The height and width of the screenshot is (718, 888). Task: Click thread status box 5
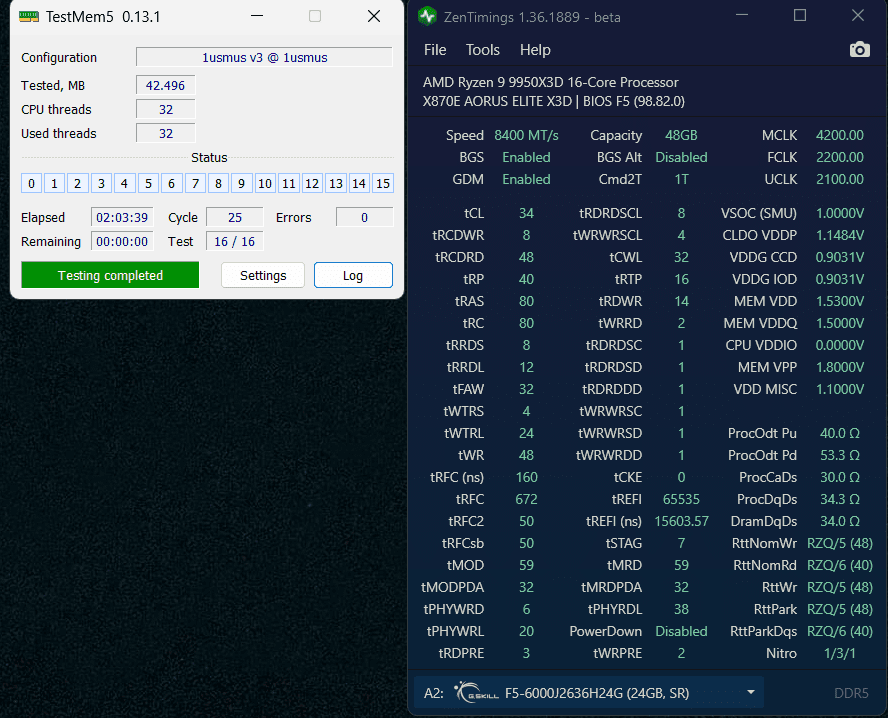(x=148, y=183)
